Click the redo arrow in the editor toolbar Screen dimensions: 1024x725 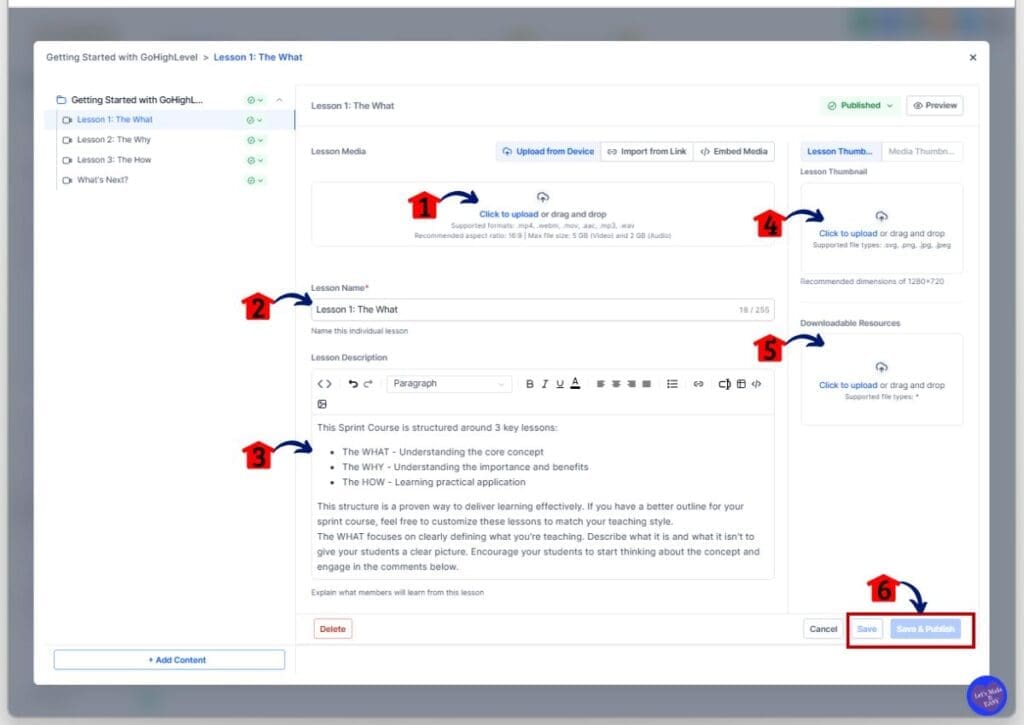pos(366,383)
